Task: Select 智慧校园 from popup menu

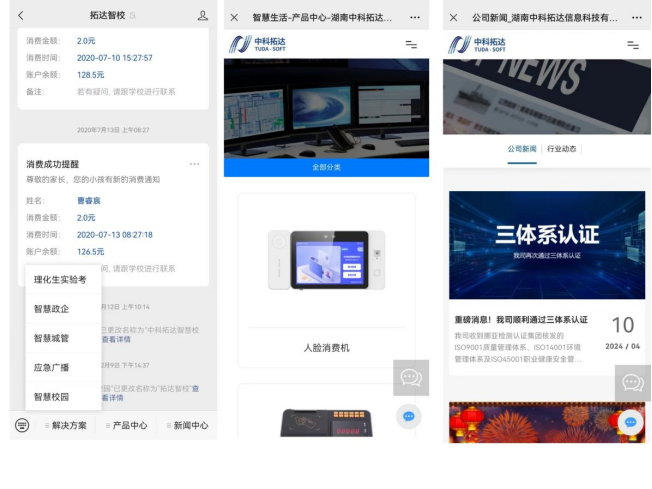Action: [64, 397]
